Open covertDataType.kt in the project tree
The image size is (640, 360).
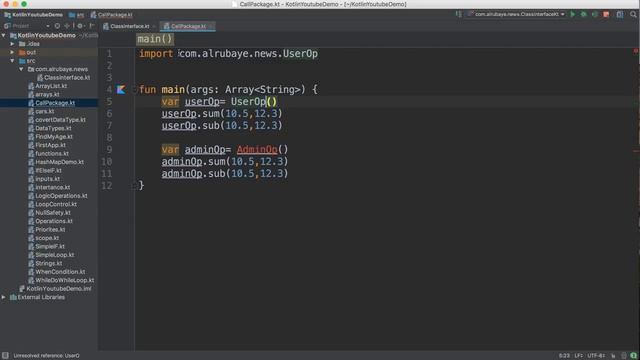pyautogui.click(x=57, y=120)
